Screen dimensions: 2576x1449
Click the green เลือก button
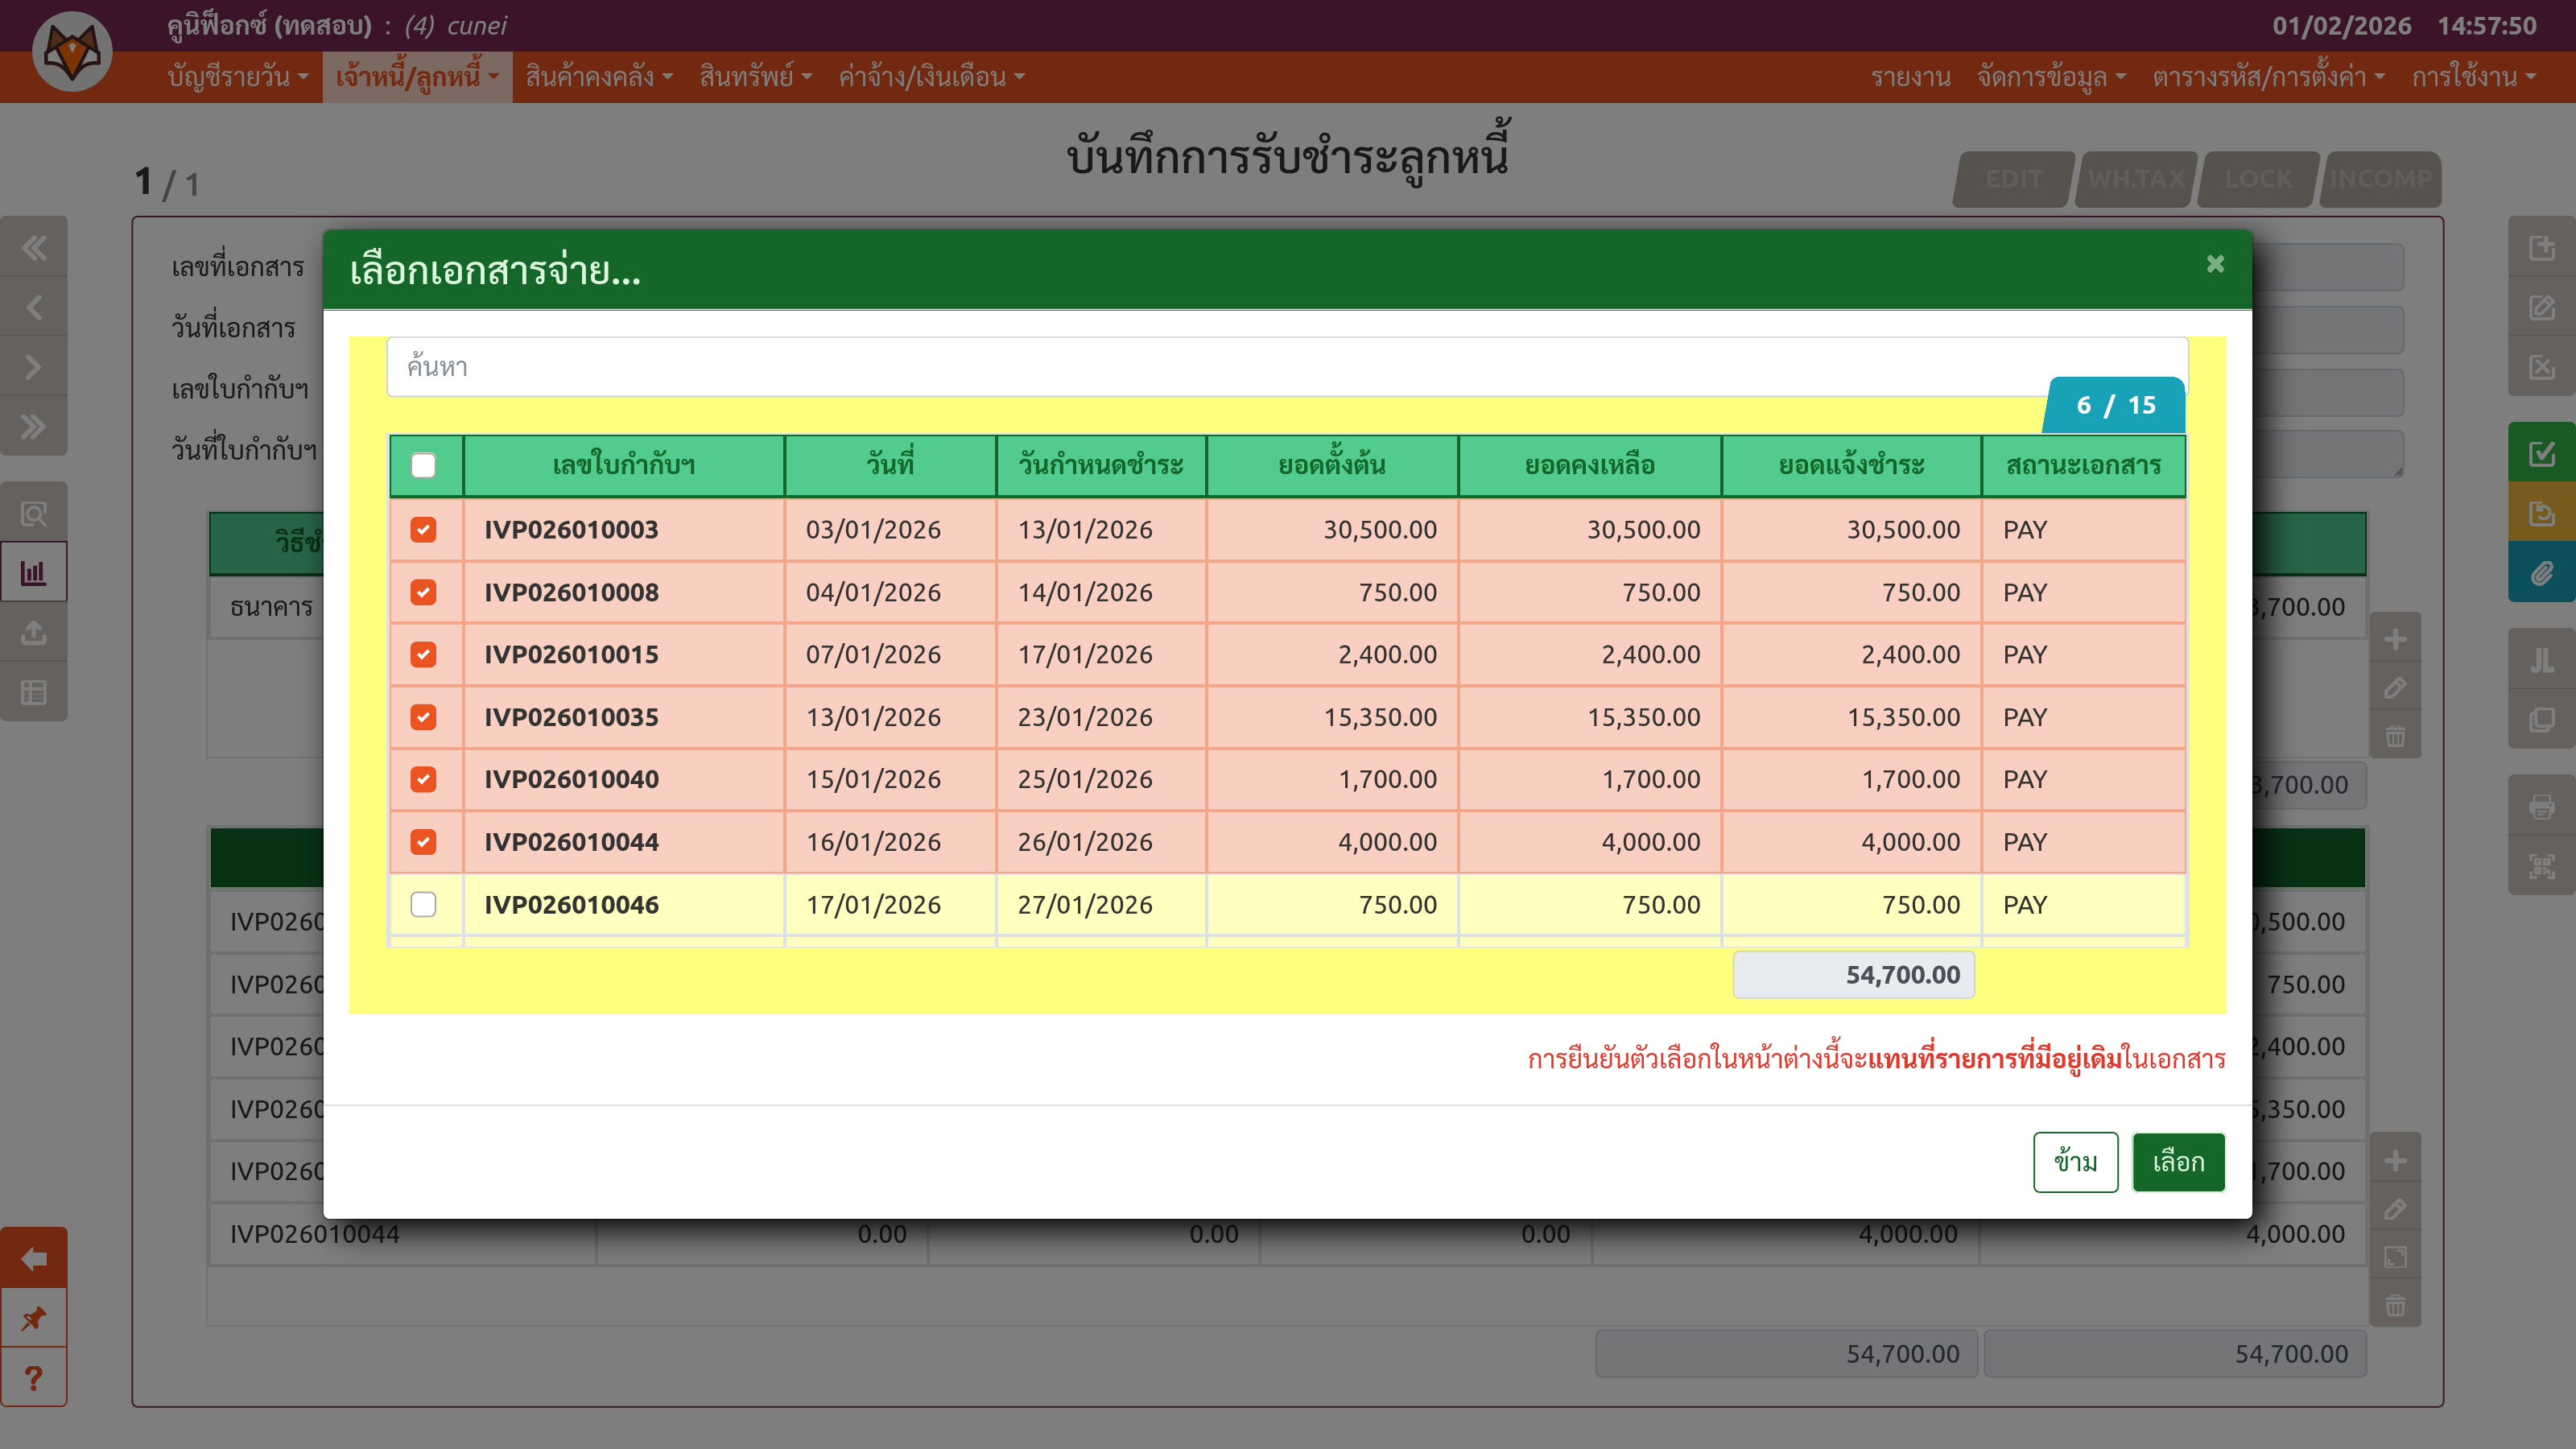tap(2178, 1162)
